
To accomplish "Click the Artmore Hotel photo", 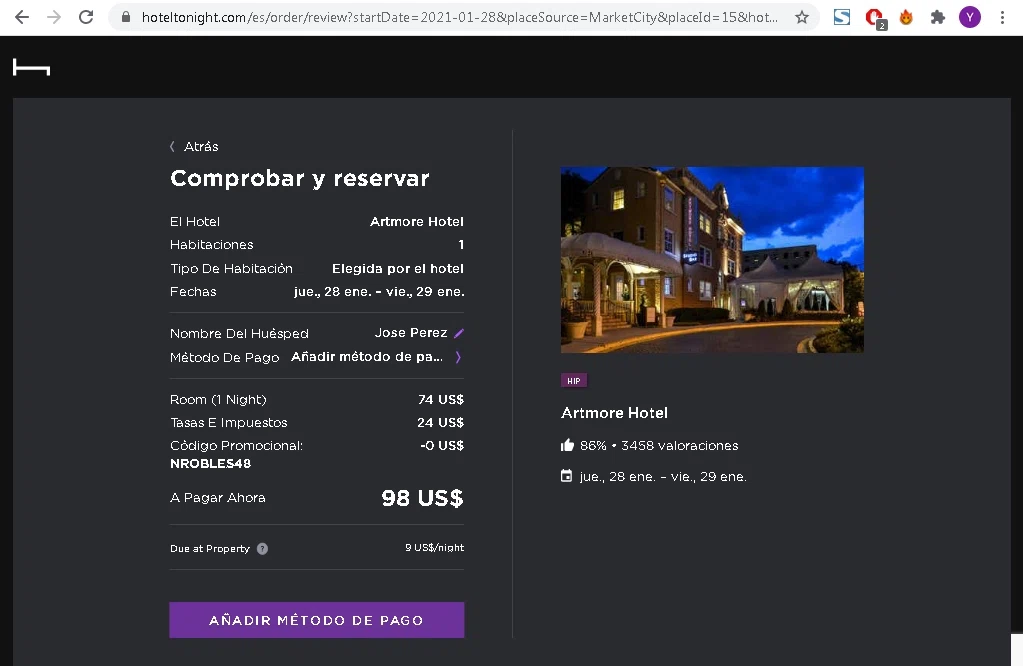I will point(712,260).
